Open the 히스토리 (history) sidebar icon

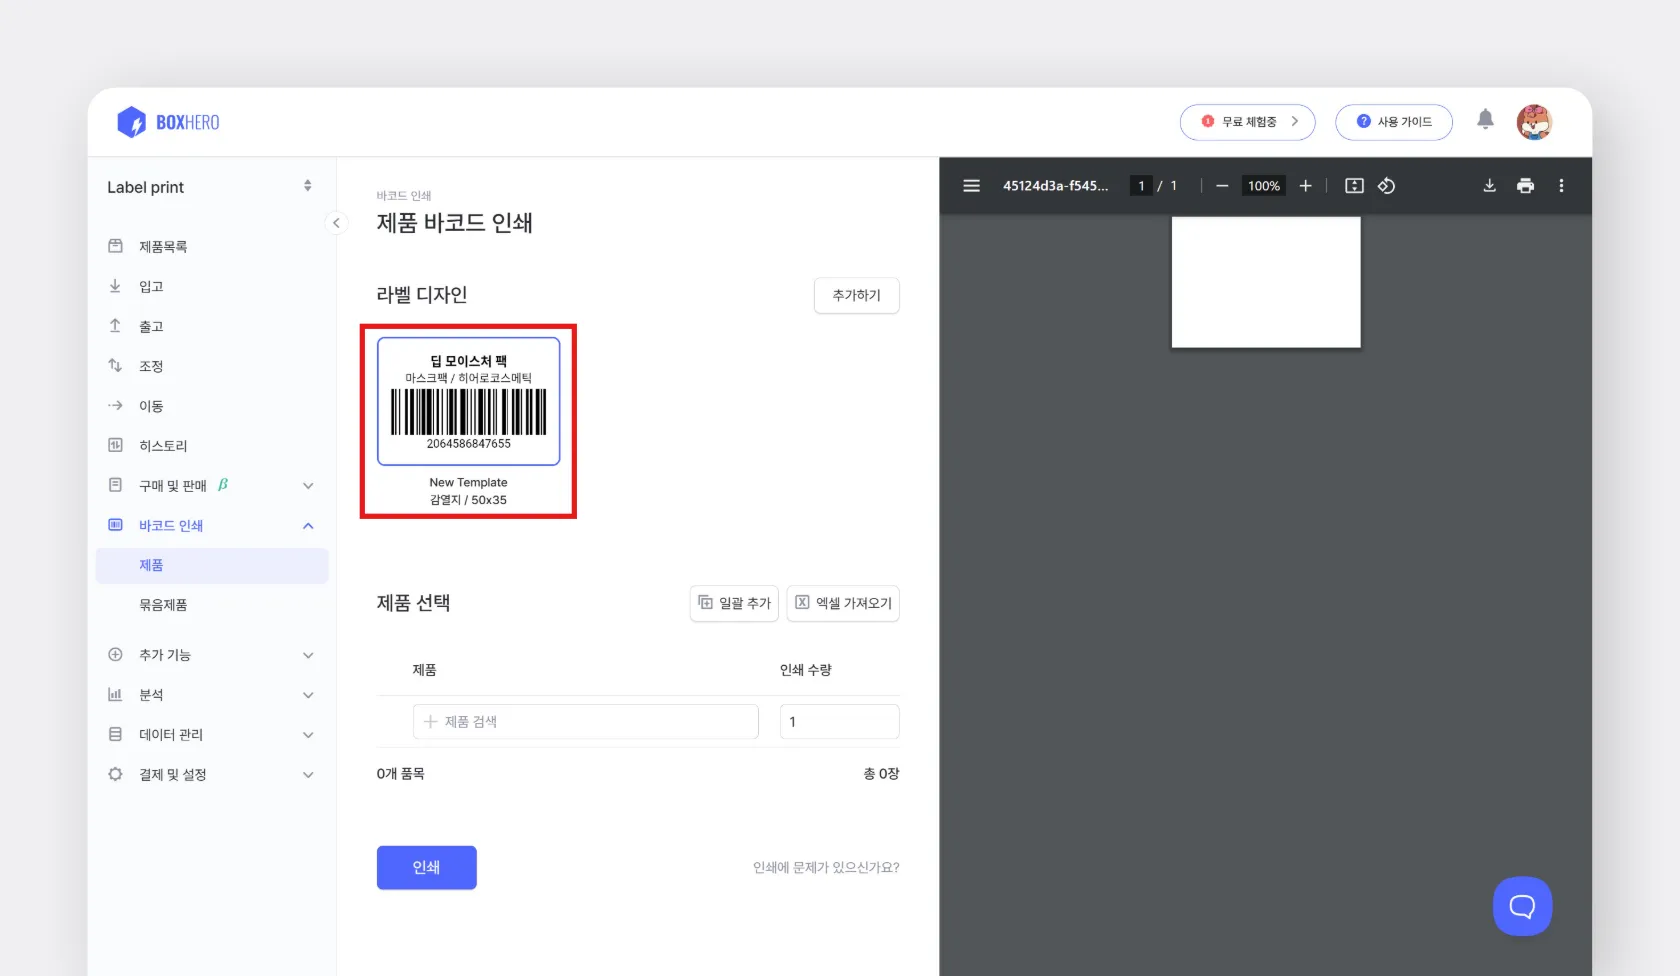pyautogui.click(x=115, y=445)
